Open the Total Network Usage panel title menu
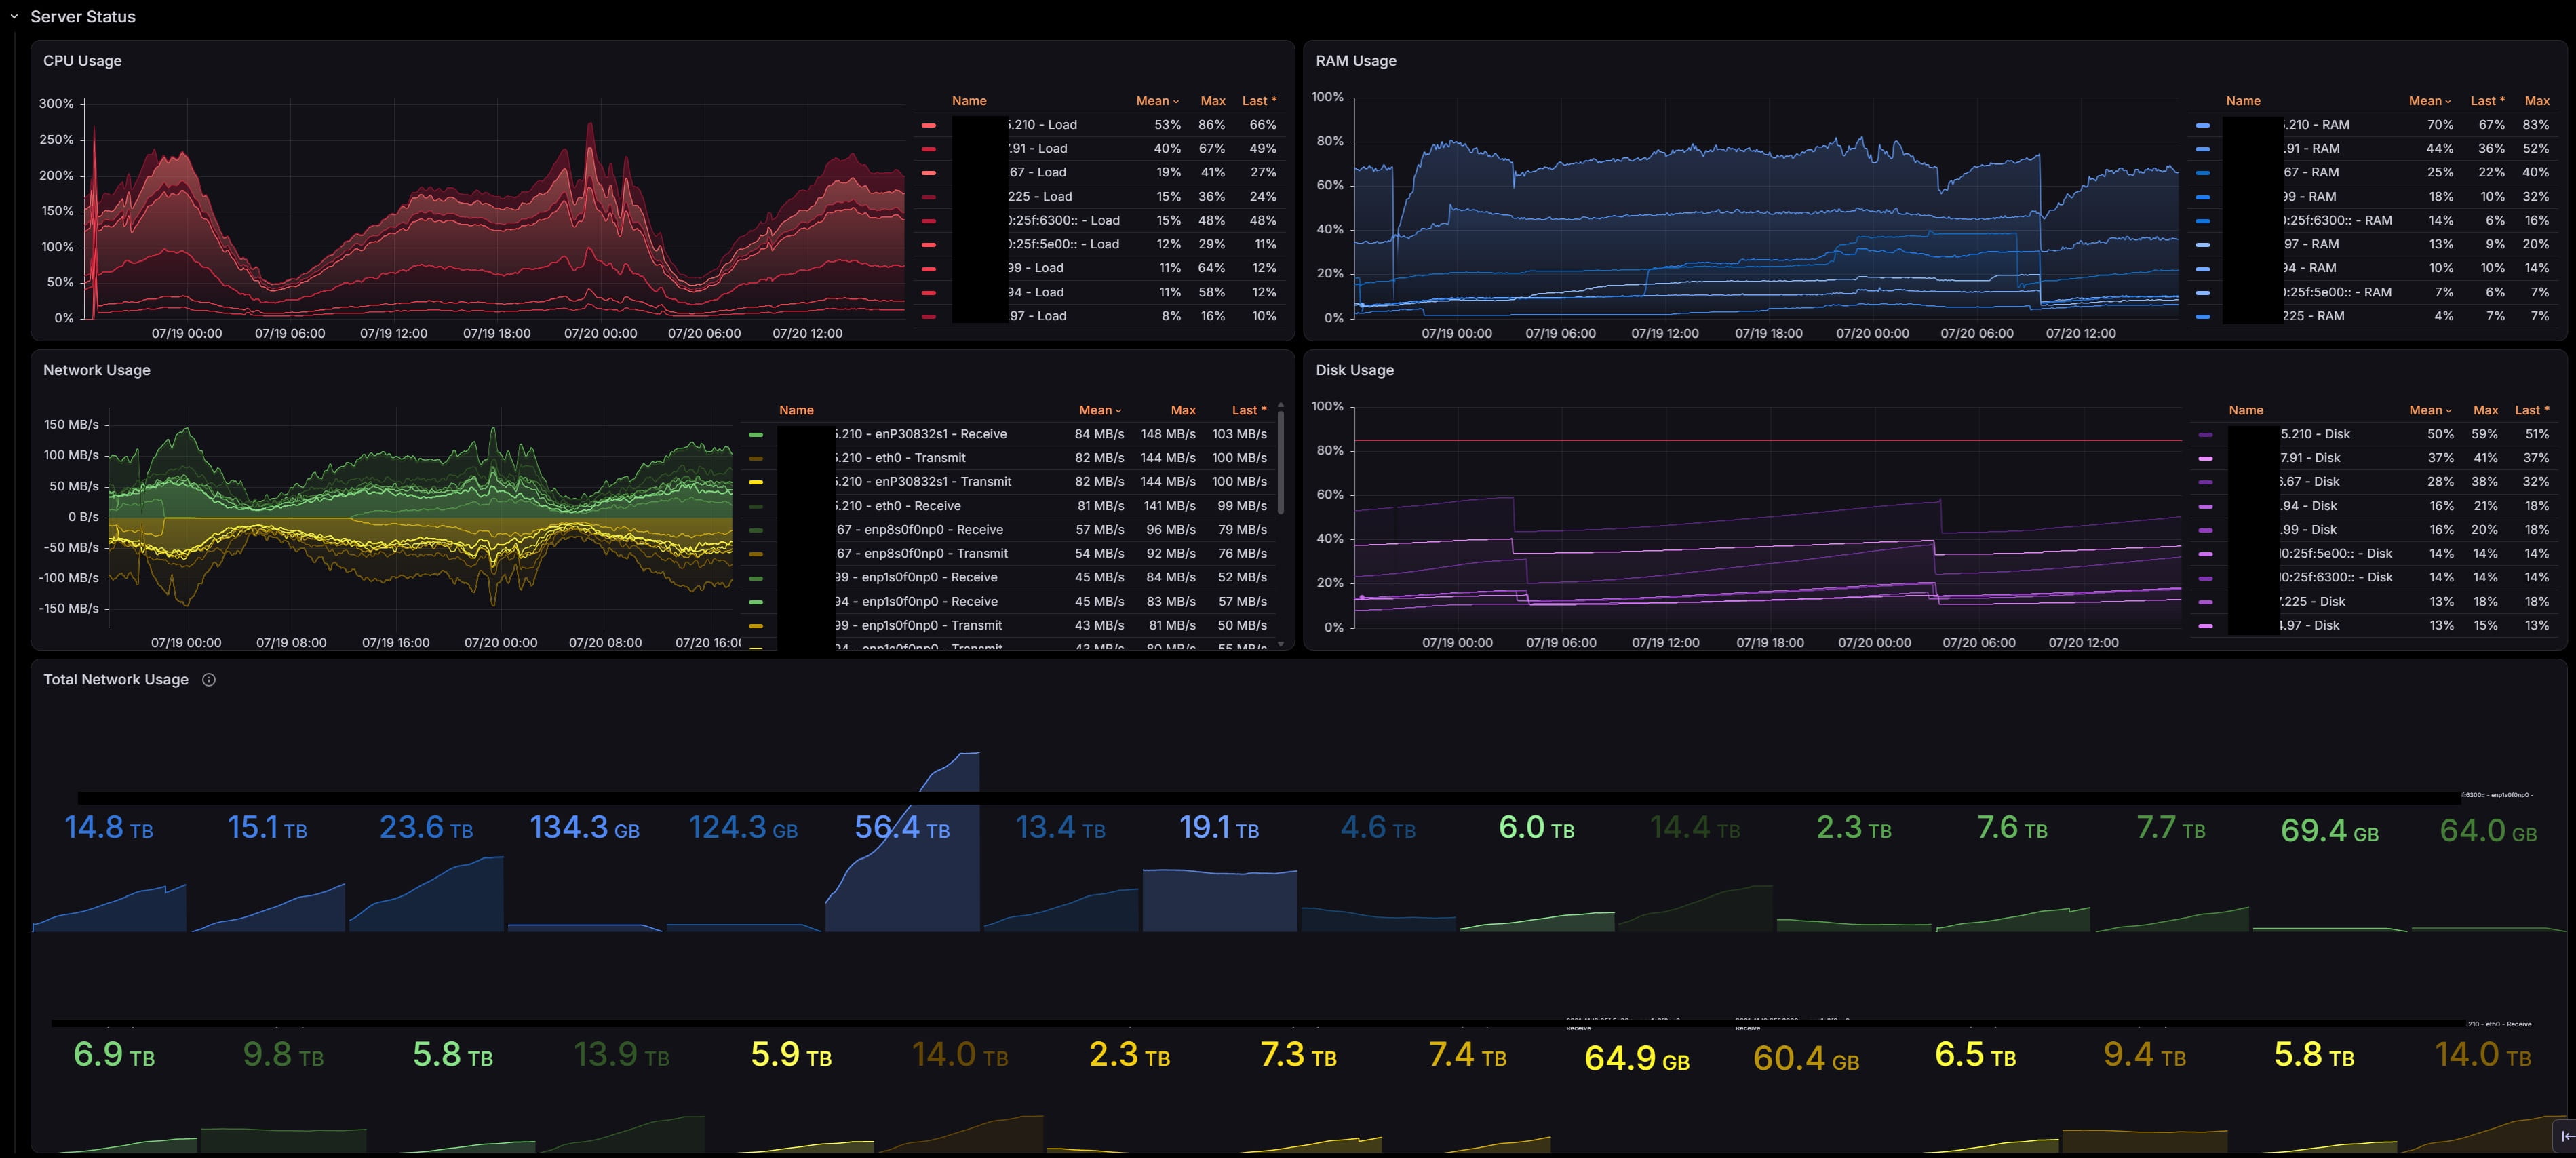Viewport: 2576px width, 1158px height. click(x=116, y=679)
